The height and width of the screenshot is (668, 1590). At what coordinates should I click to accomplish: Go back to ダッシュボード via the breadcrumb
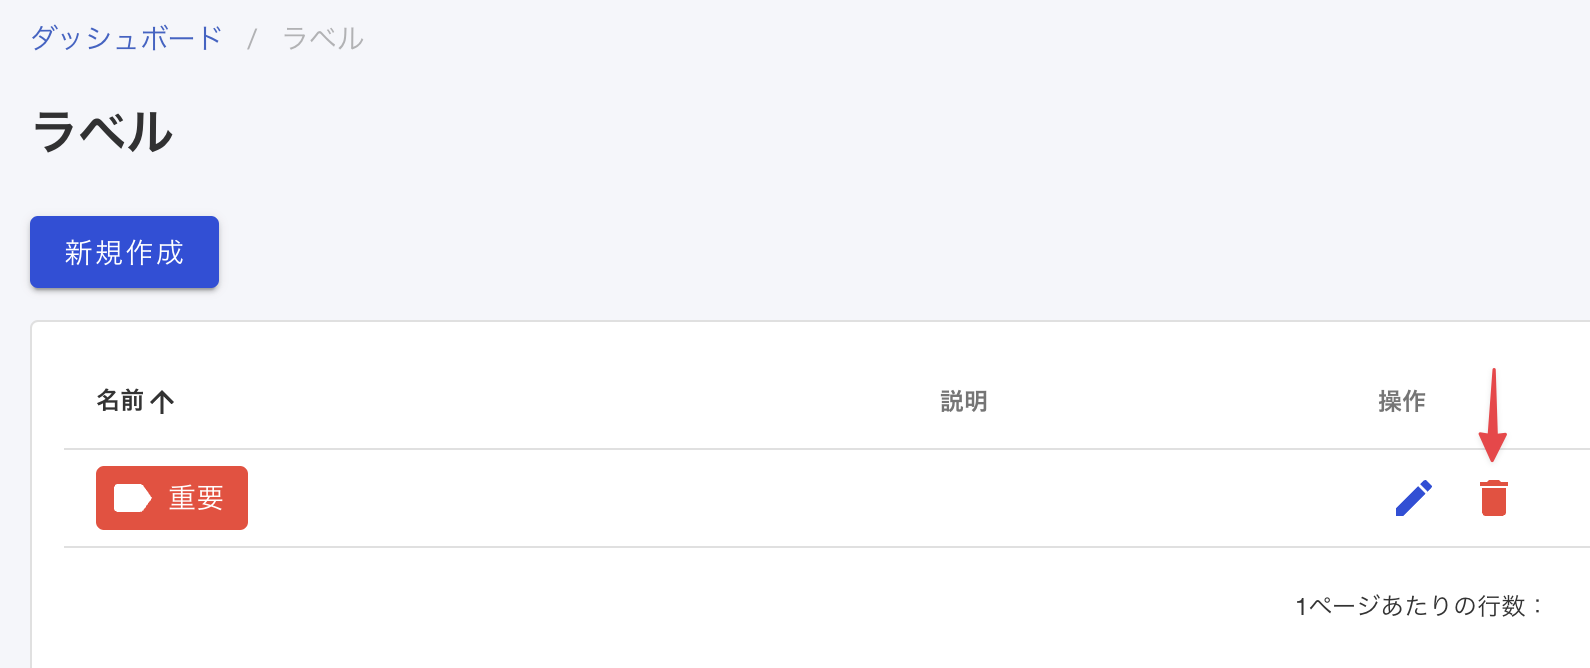tap(127, 38)
